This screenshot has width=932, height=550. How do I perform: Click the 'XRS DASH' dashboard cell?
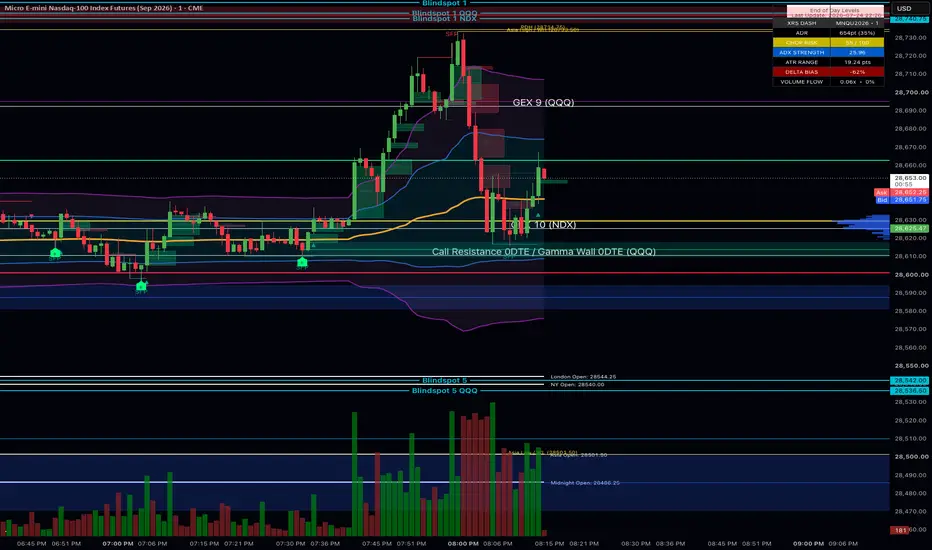(801, 23)
